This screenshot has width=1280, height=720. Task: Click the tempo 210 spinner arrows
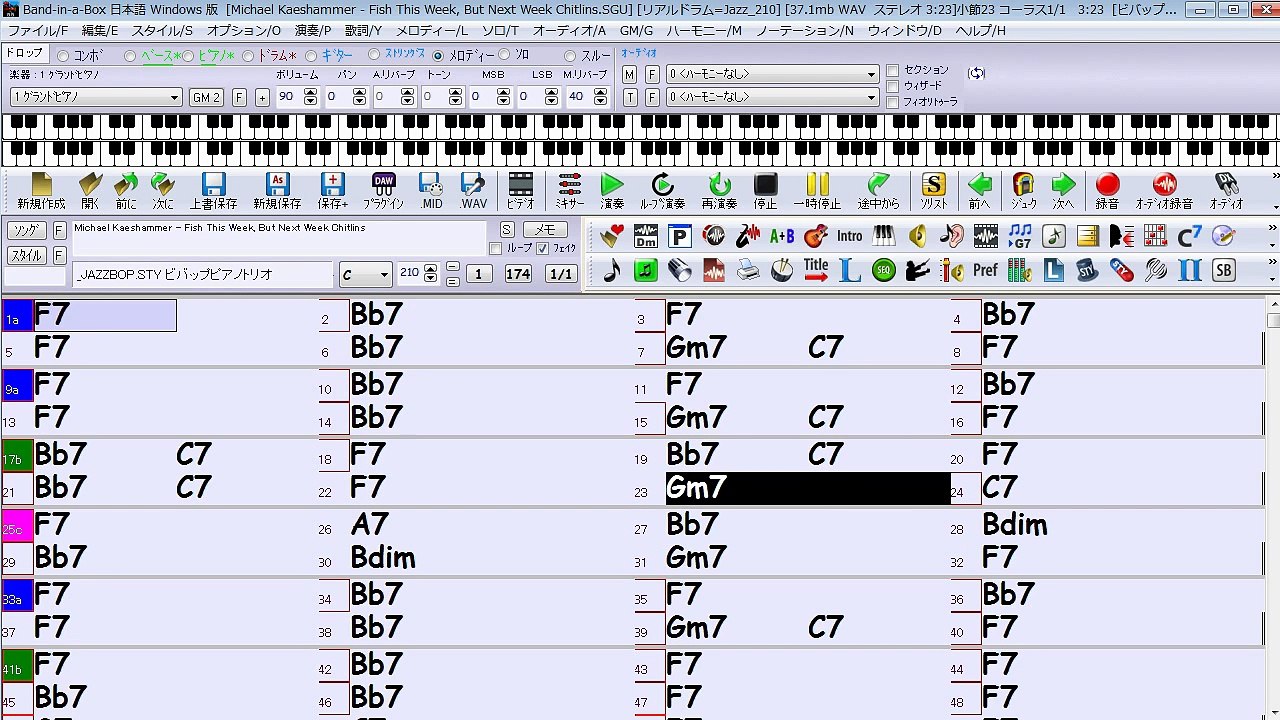pyautogui.click(x=431, y=273)
